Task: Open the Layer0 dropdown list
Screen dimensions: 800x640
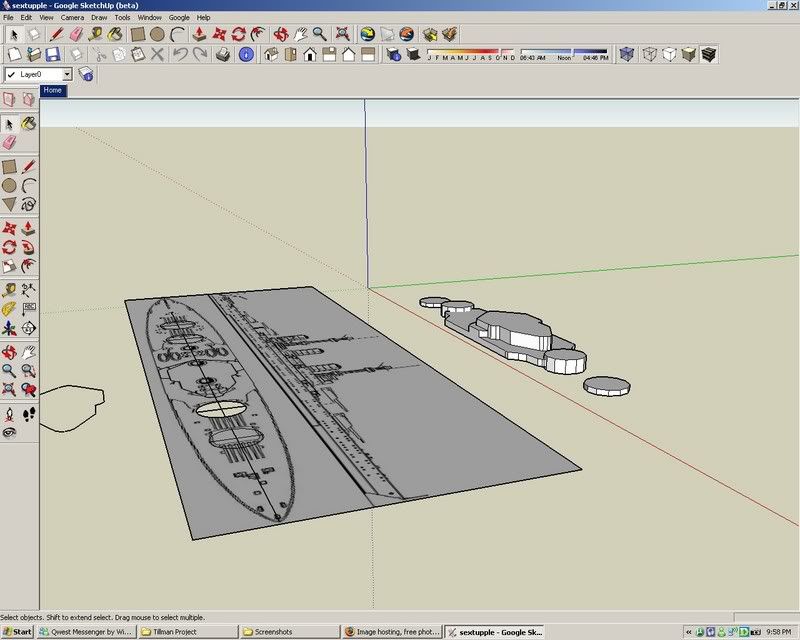Action: (67, 75)
